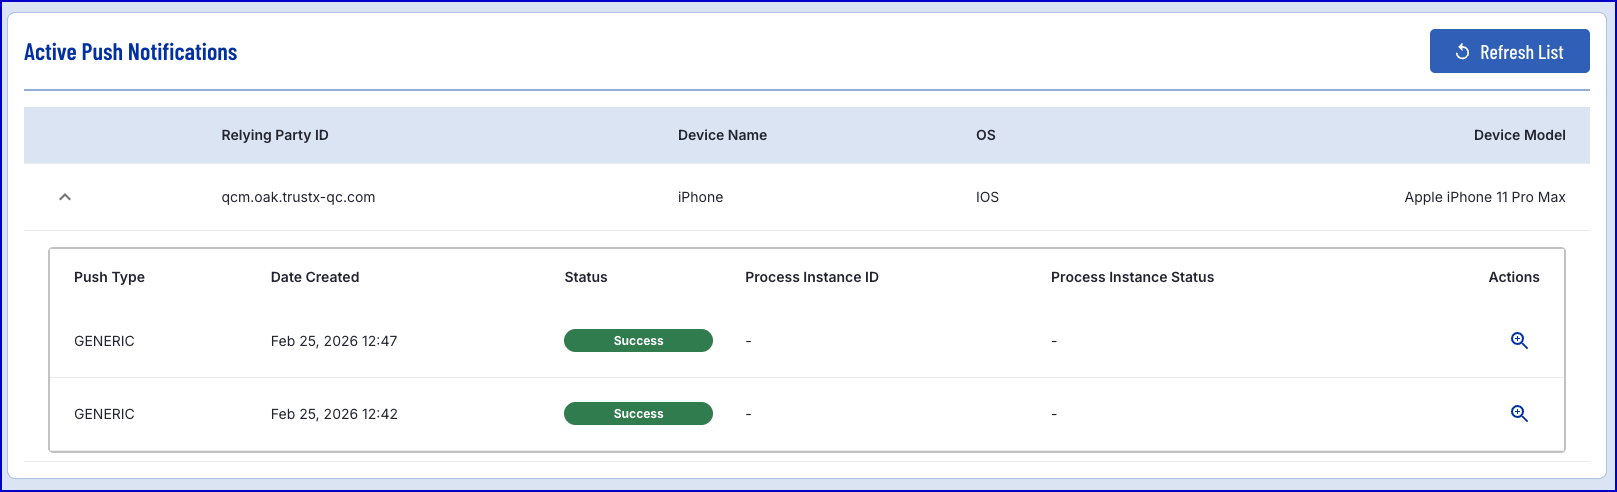Click the Success badge for 12:47 push

point(638,341)
